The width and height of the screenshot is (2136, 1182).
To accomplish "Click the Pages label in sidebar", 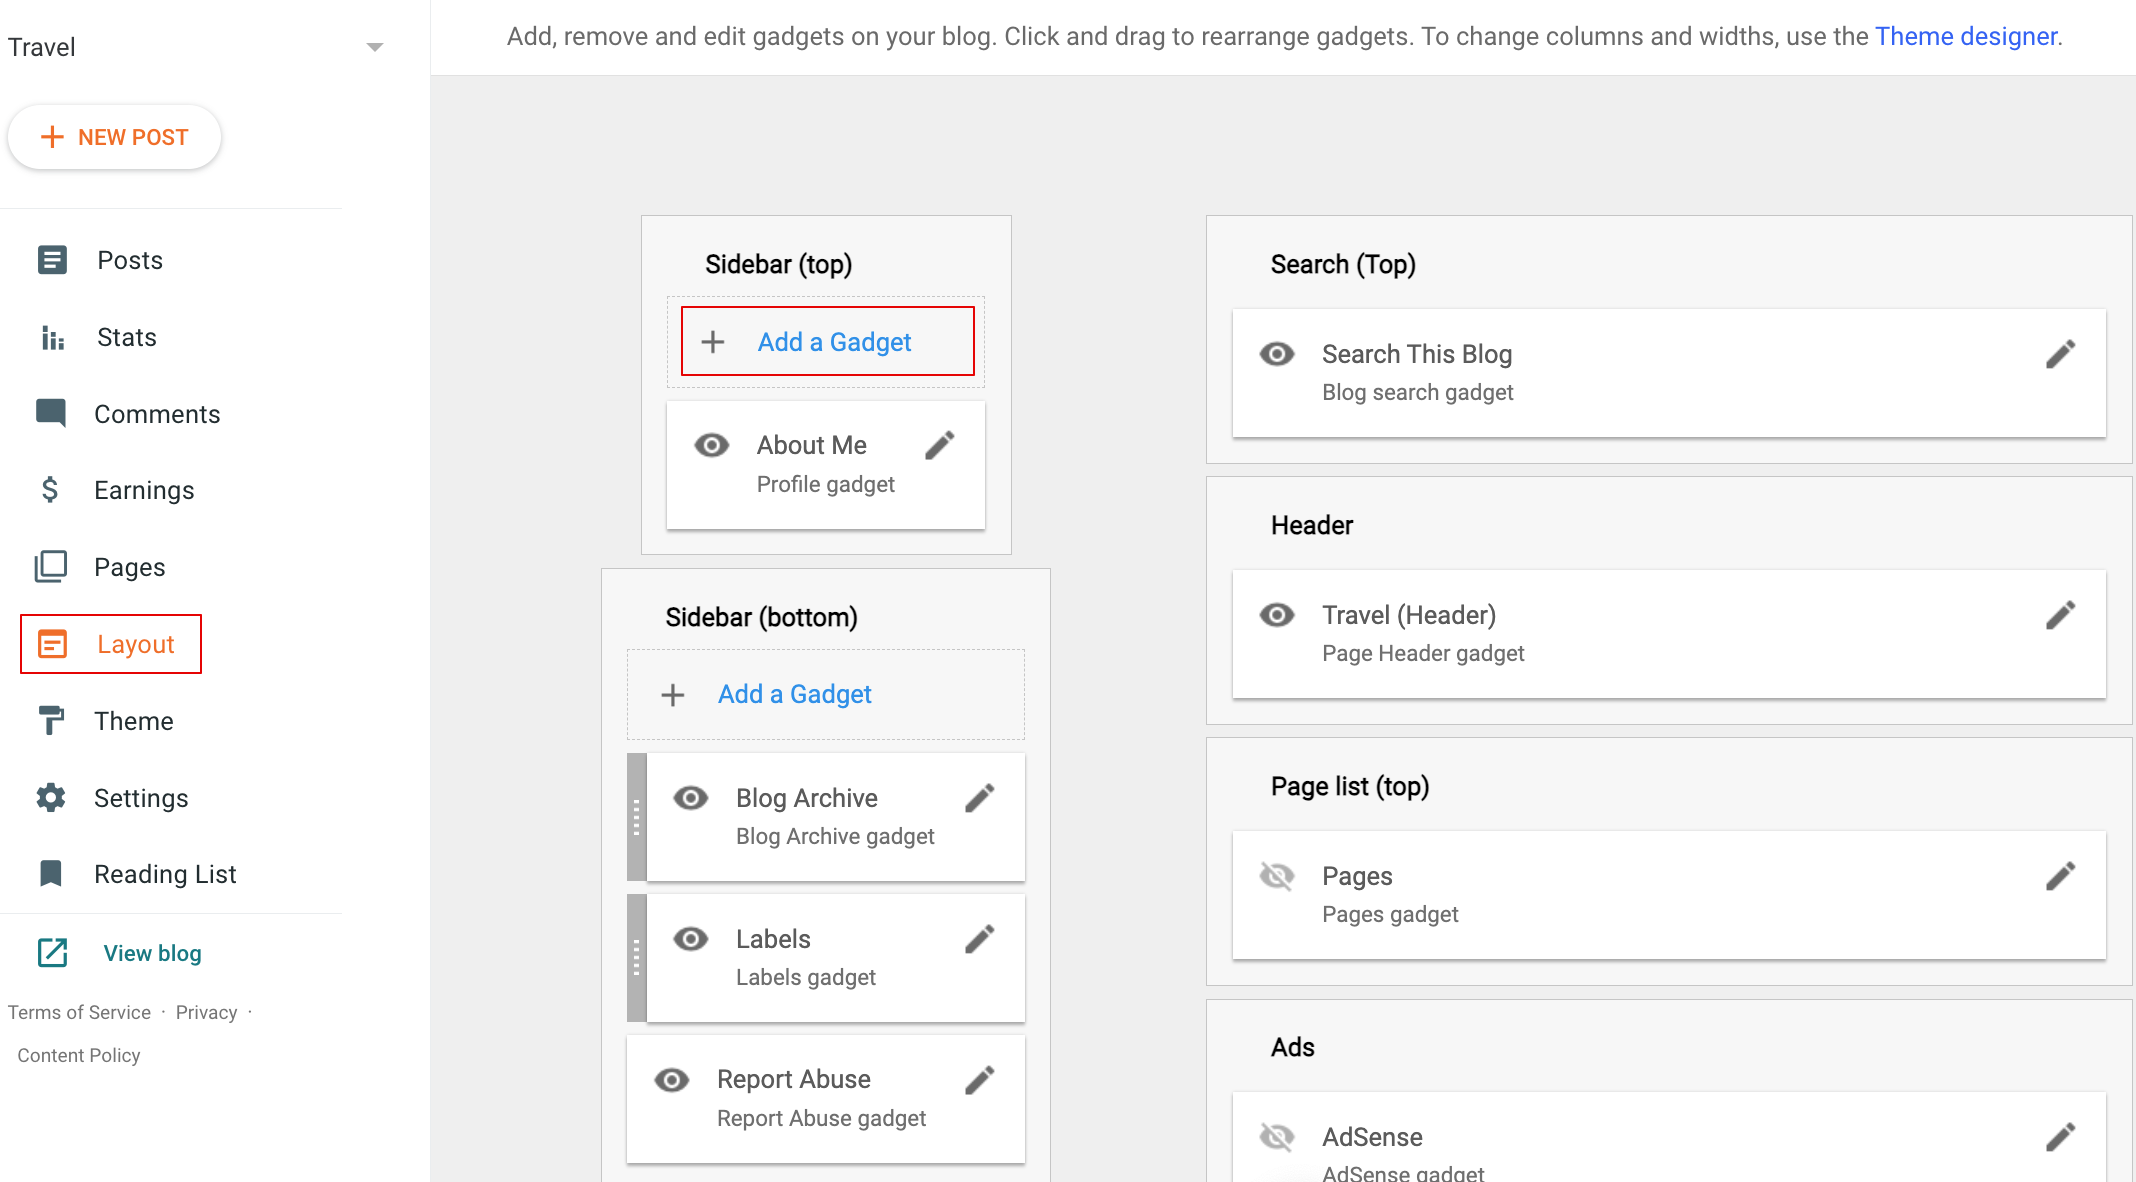I will coord(130,567).
